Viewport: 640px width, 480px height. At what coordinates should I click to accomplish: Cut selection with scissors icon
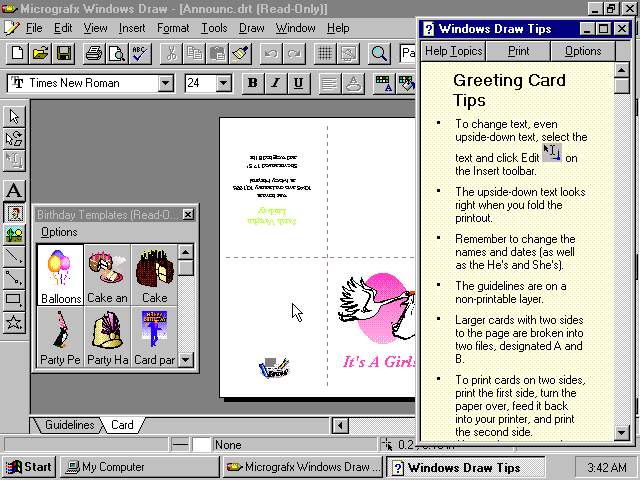tap(171, 53)
